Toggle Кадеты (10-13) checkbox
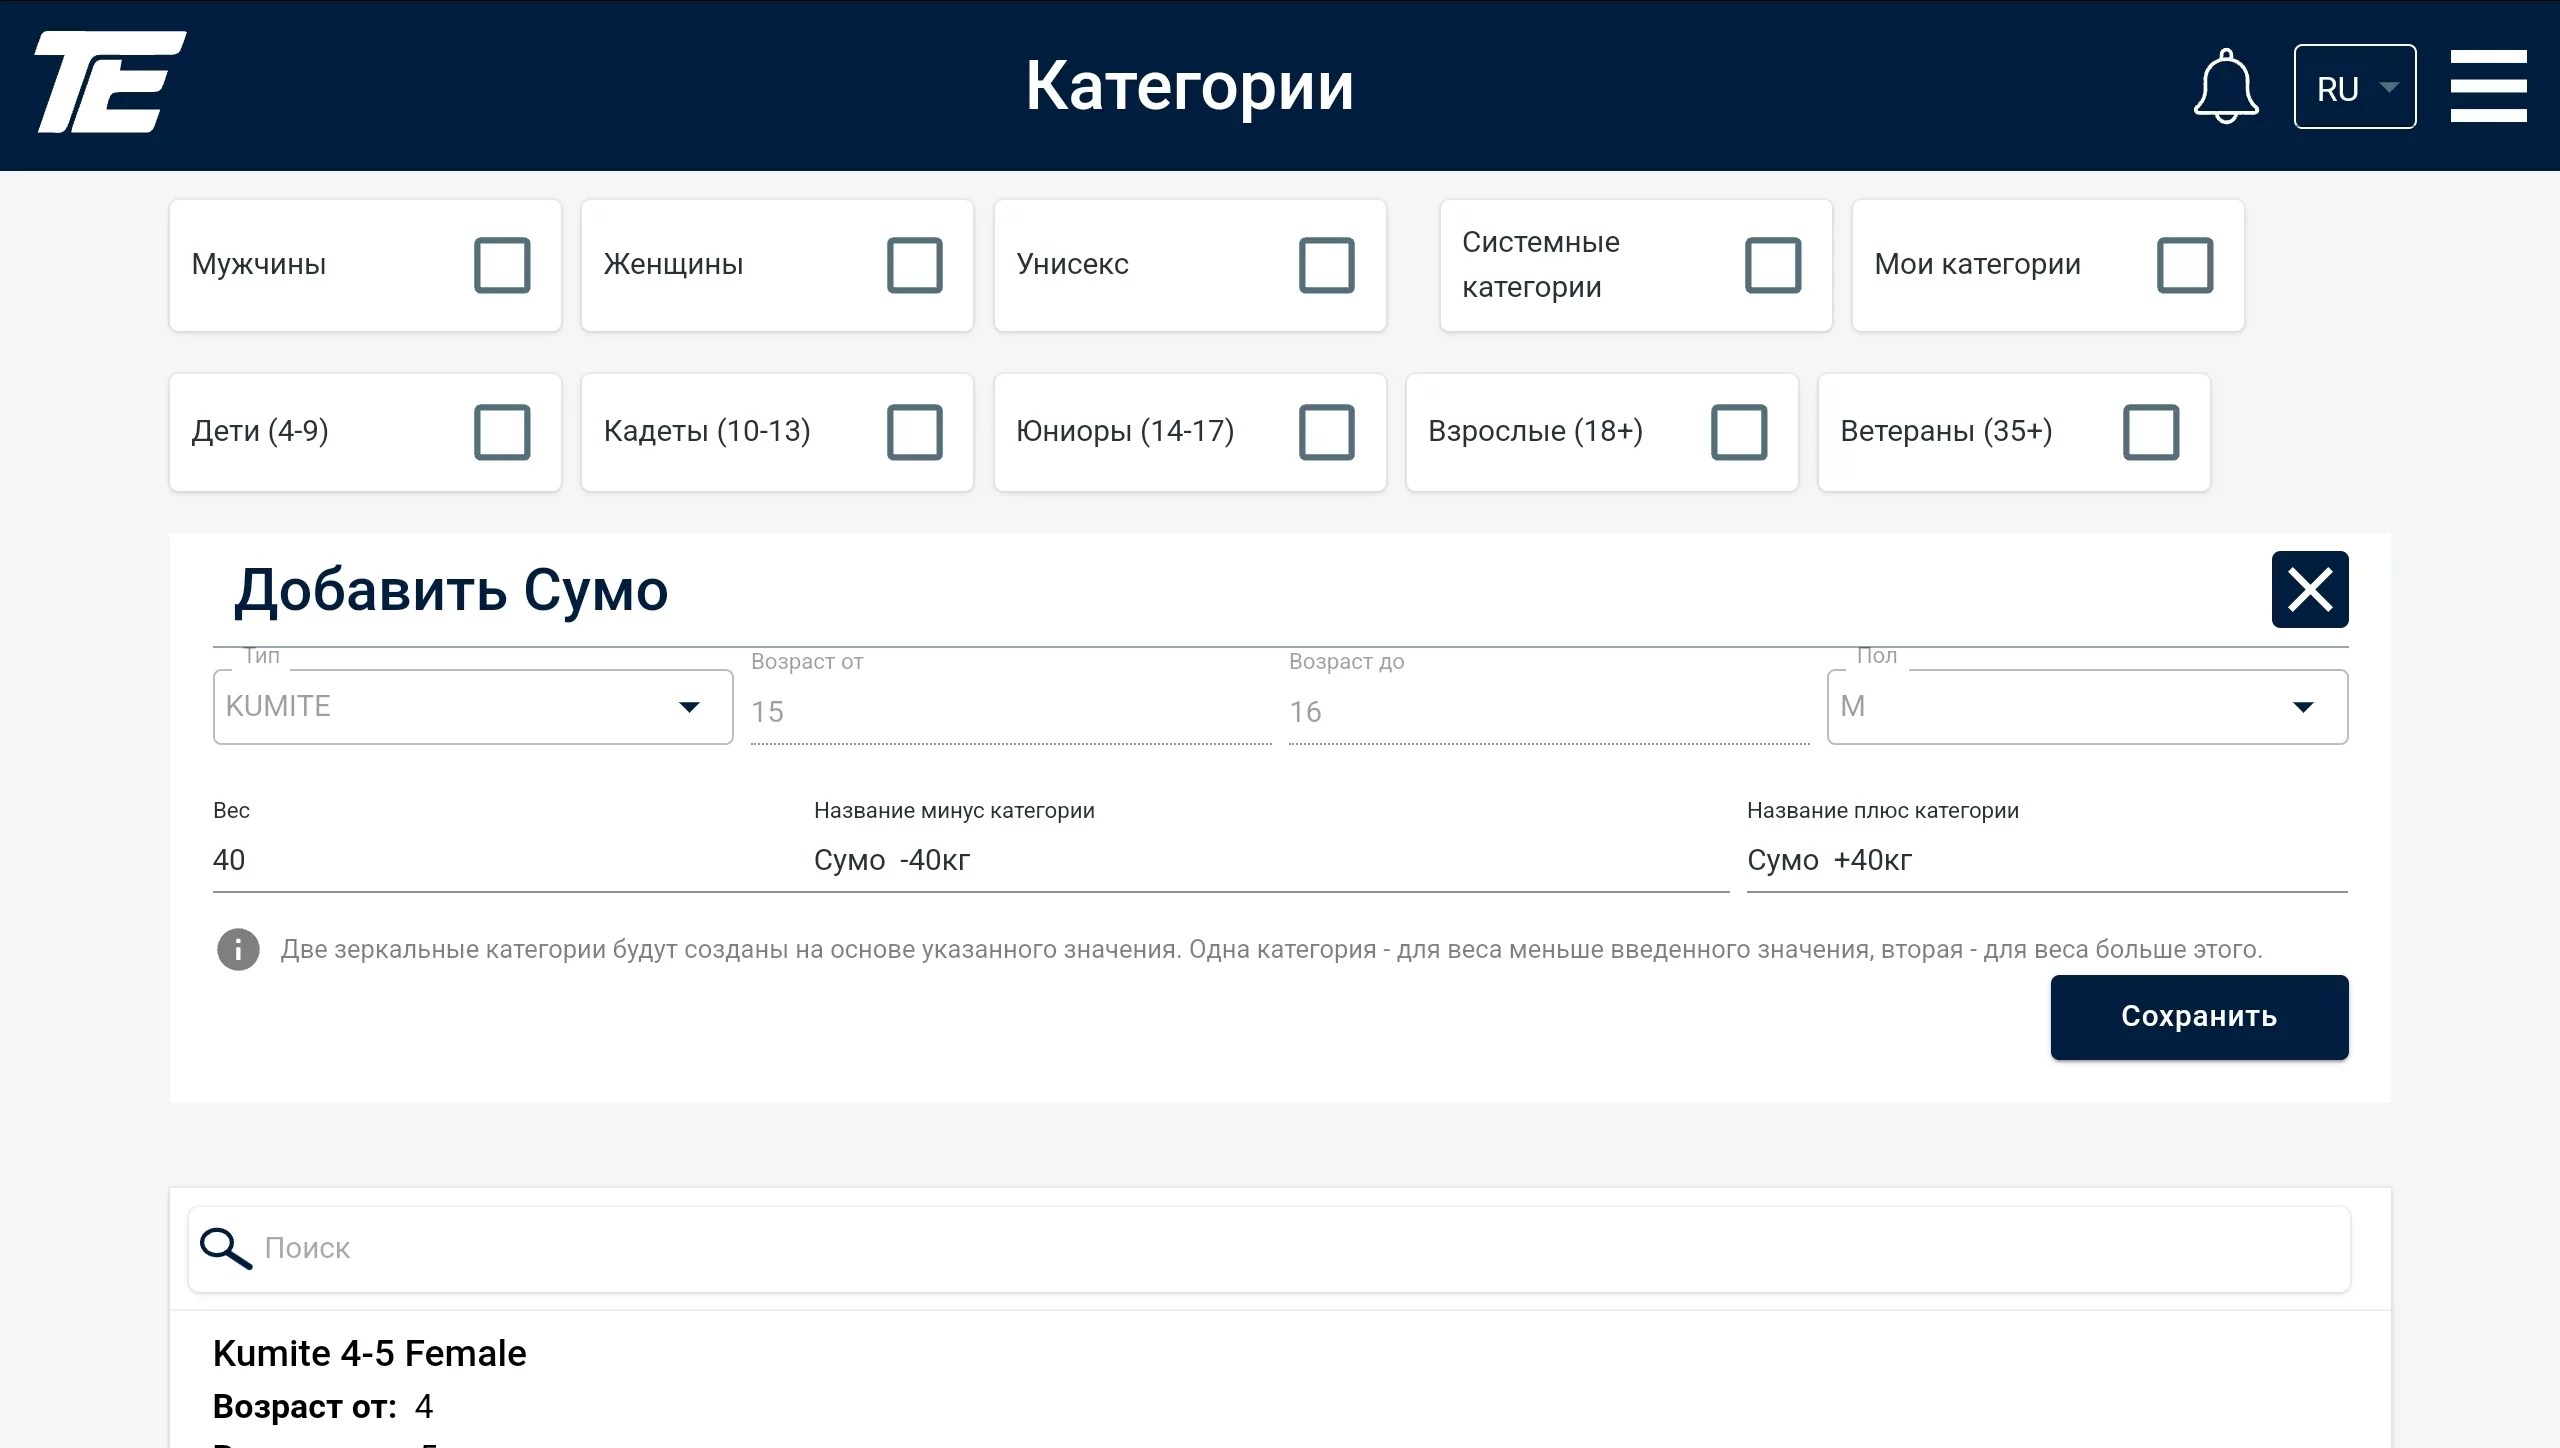Image resolution: width=2560 pixels, height=1448 pixels. pos(915,432)
